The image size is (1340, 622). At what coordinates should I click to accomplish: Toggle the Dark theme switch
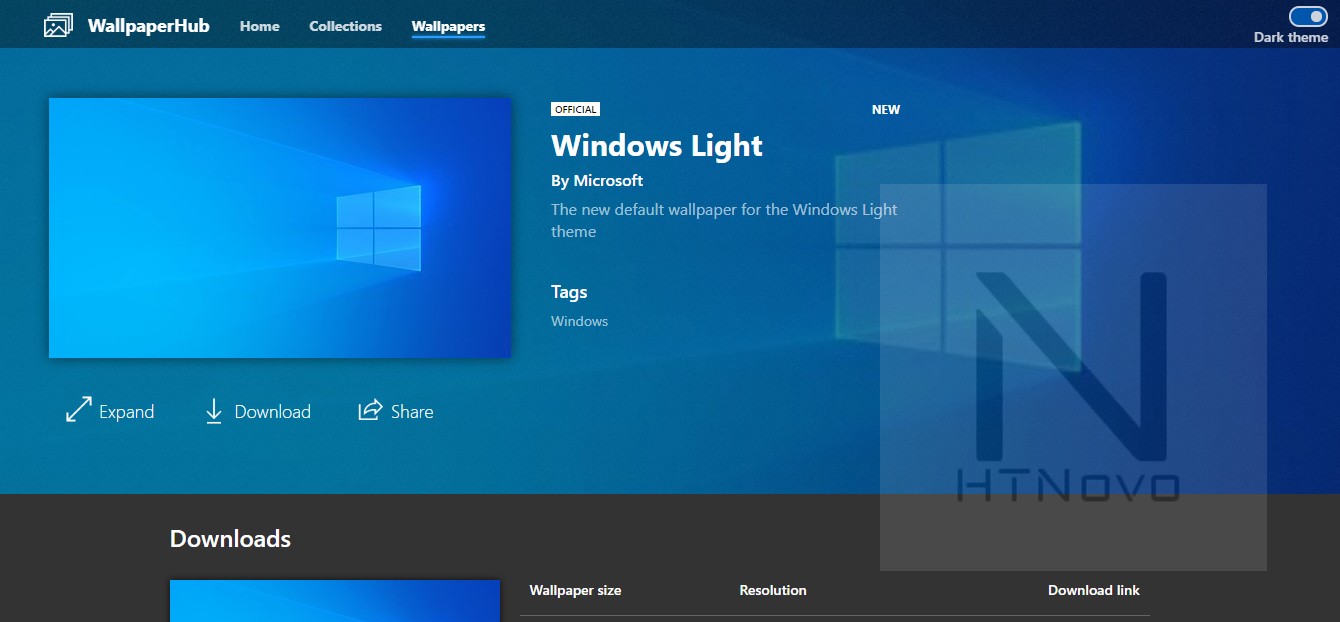point(1309,16)
